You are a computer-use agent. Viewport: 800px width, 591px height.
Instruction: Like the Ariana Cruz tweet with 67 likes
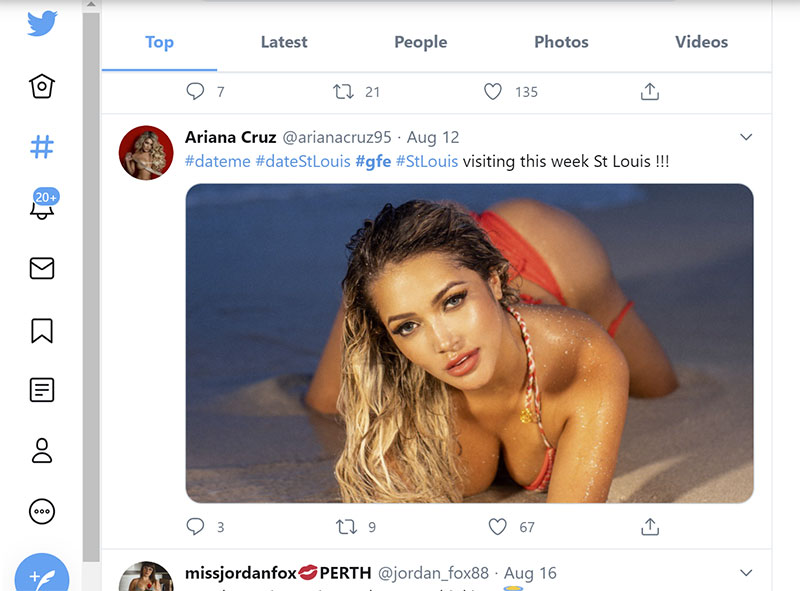497,526
